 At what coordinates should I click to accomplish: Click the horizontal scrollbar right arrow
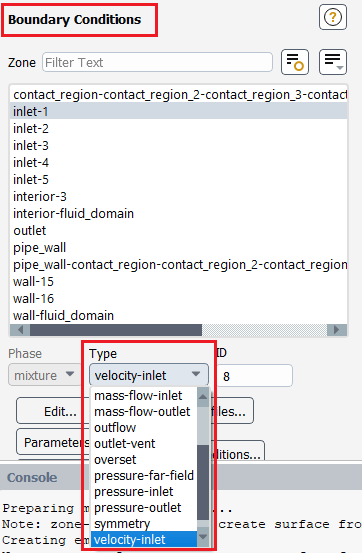tap(337, 330)
